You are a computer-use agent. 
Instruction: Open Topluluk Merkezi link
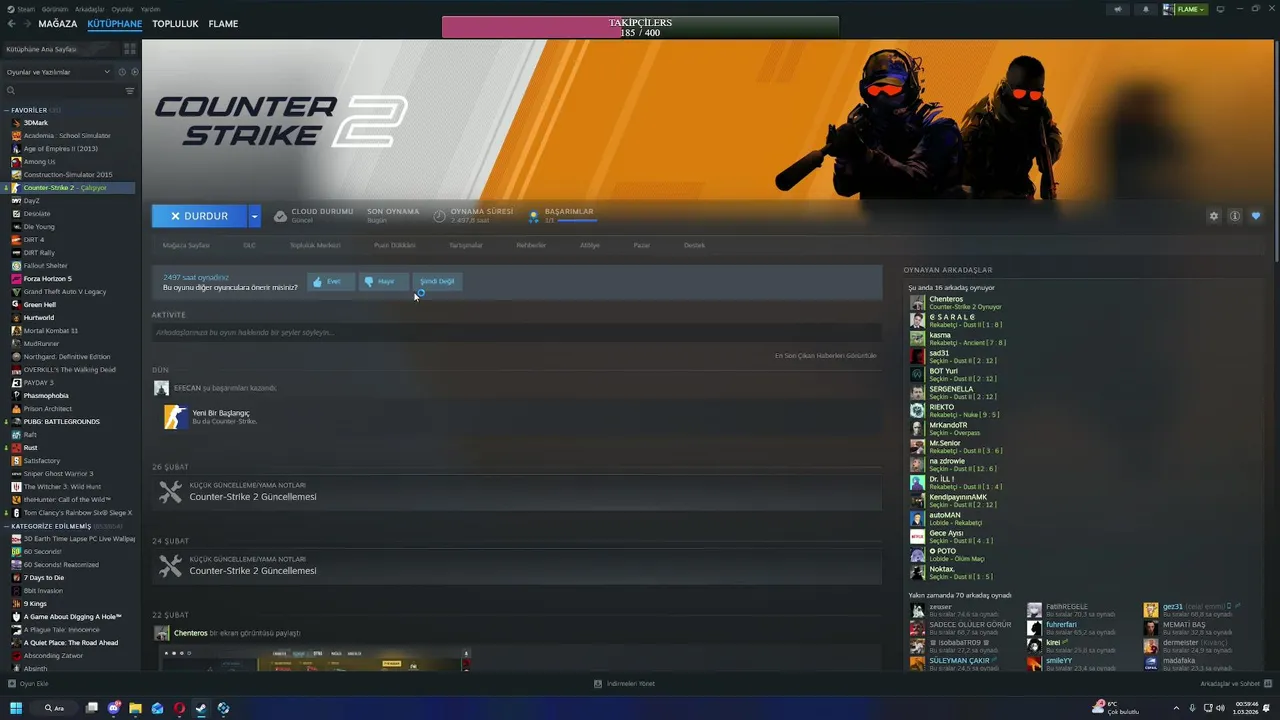(315, 245)
